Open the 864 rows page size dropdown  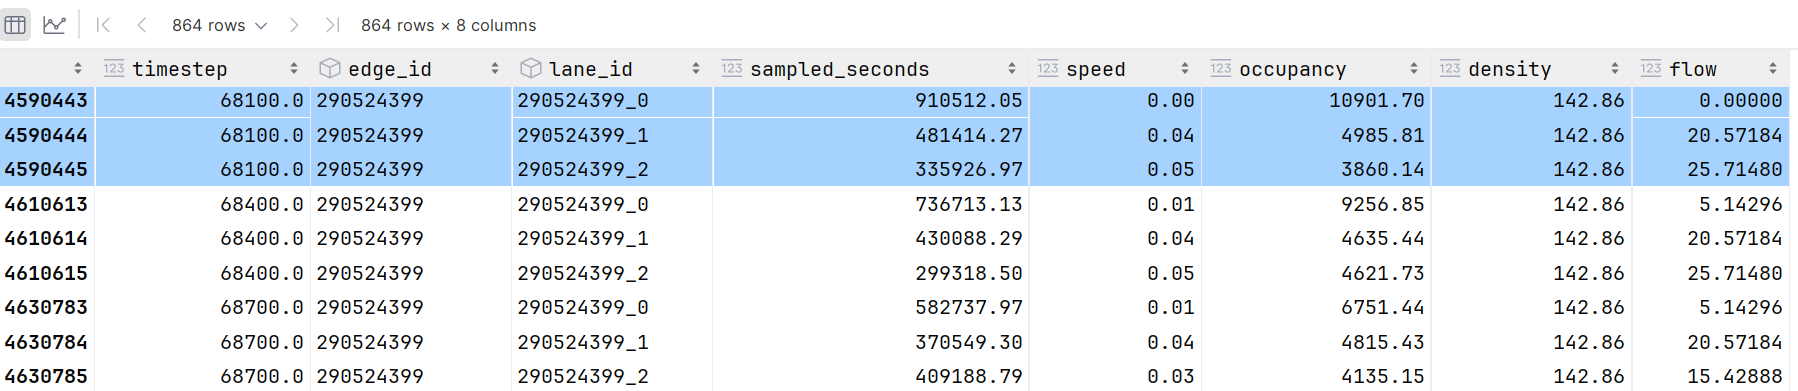[x=219, y=25]
